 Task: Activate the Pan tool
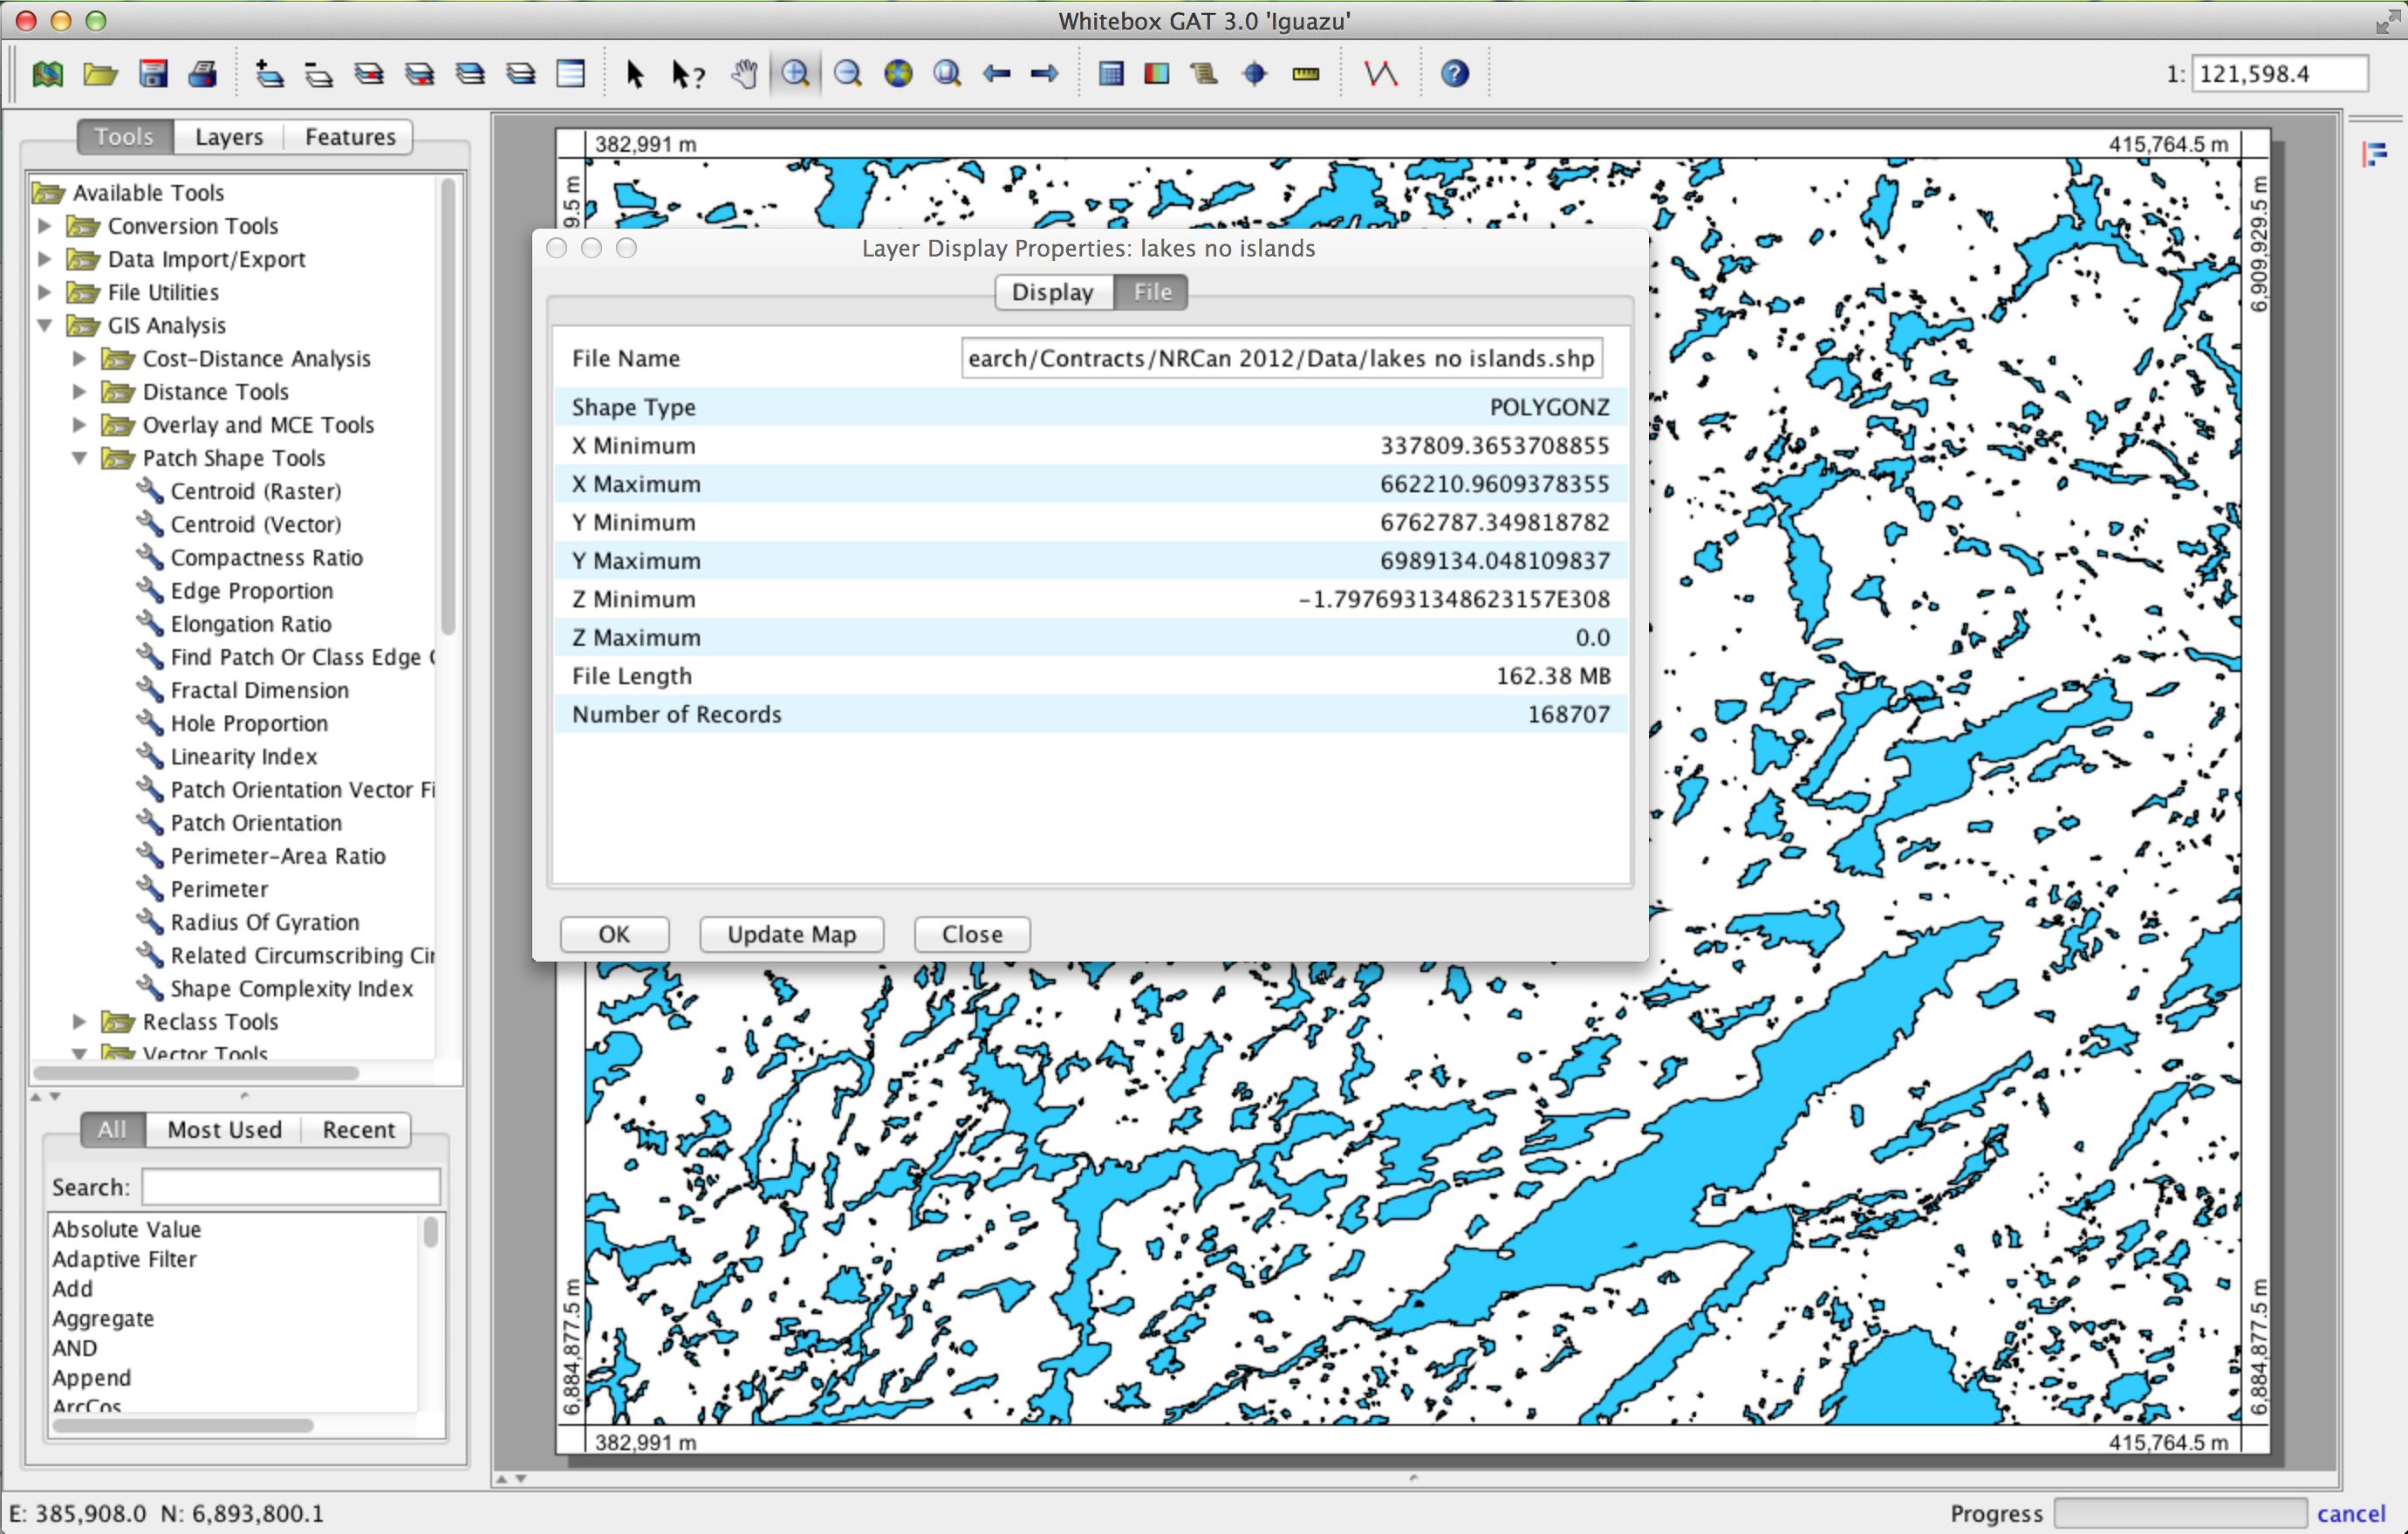745,73
